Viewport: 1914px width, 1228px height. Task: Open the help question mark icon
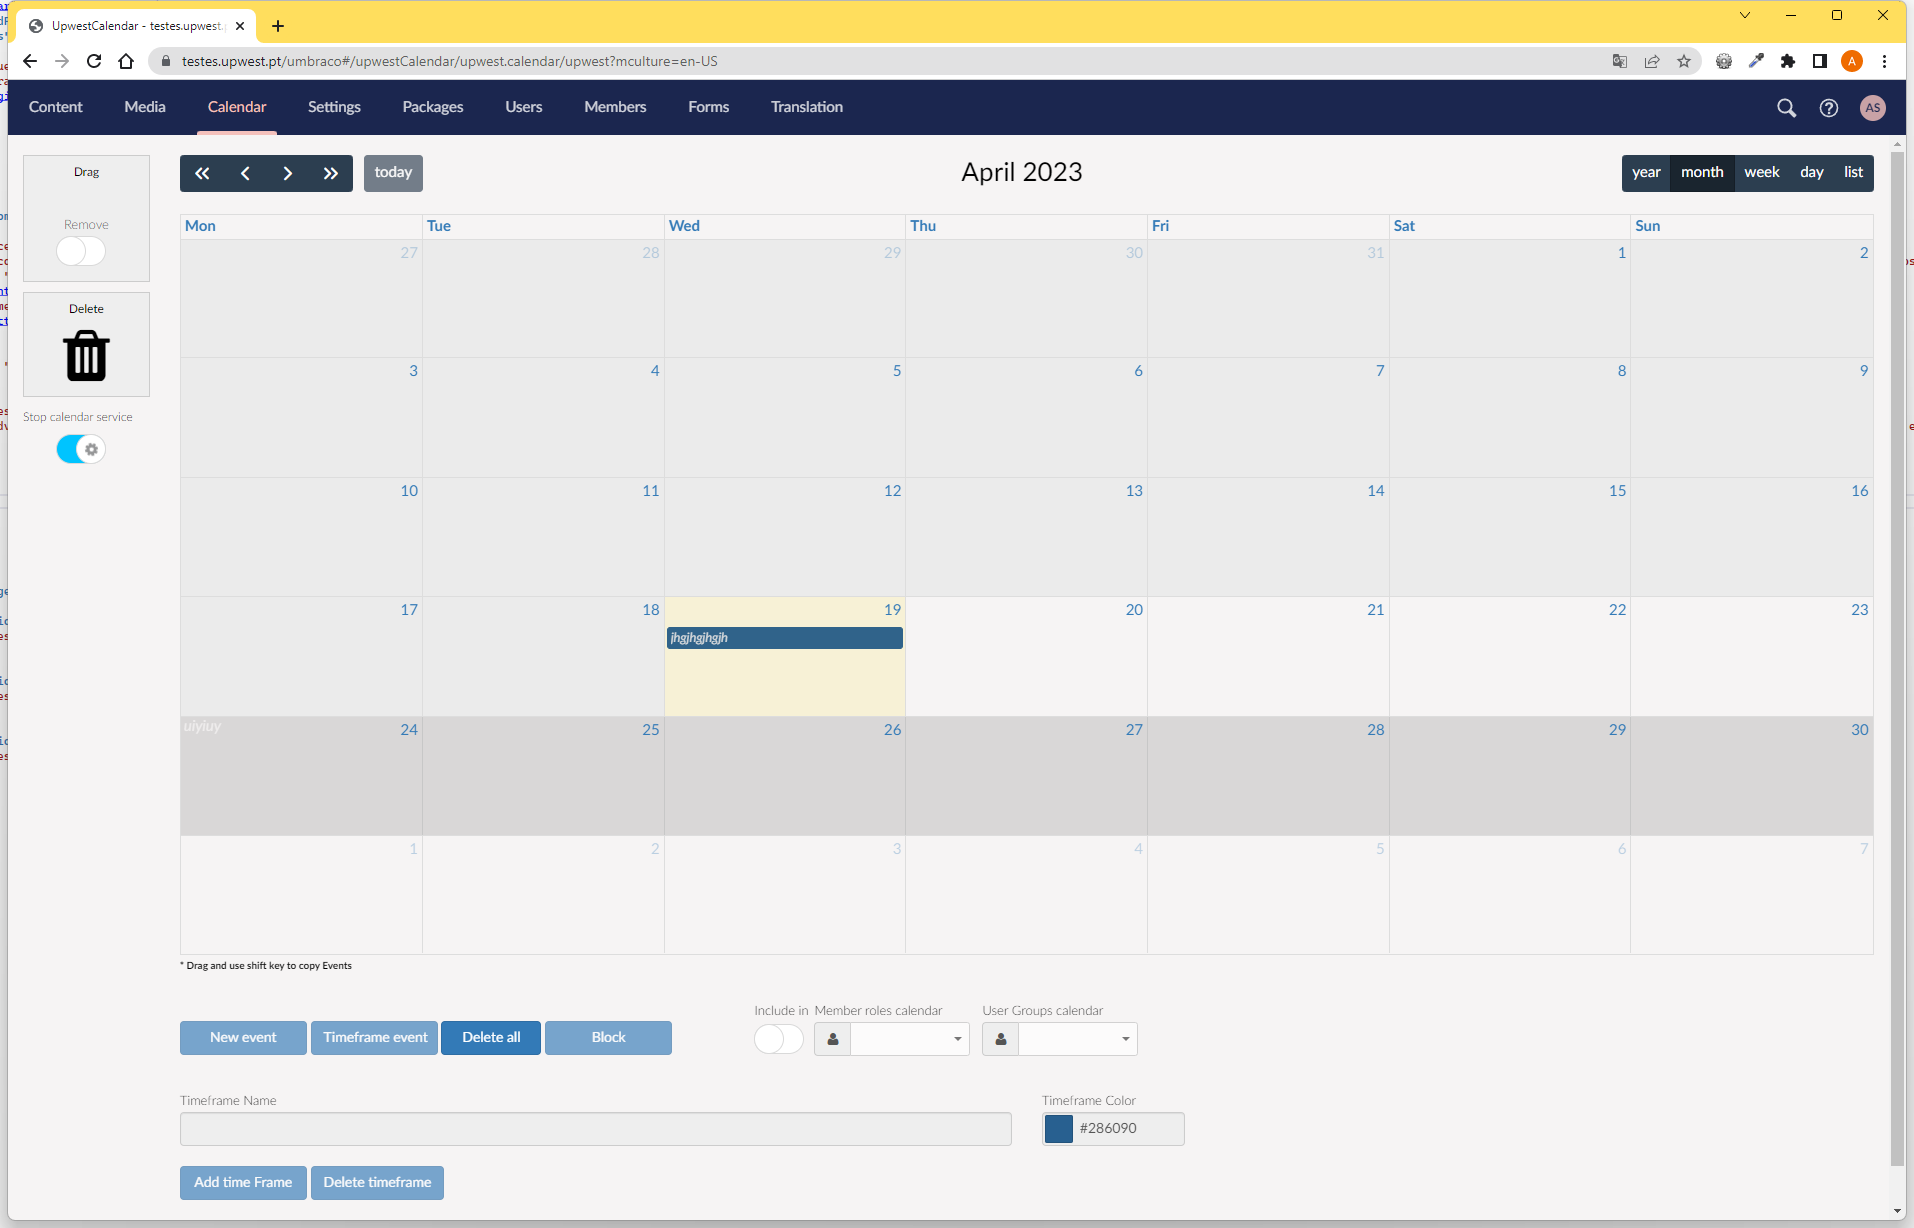pyautogui.click(x=1828, y=108)
